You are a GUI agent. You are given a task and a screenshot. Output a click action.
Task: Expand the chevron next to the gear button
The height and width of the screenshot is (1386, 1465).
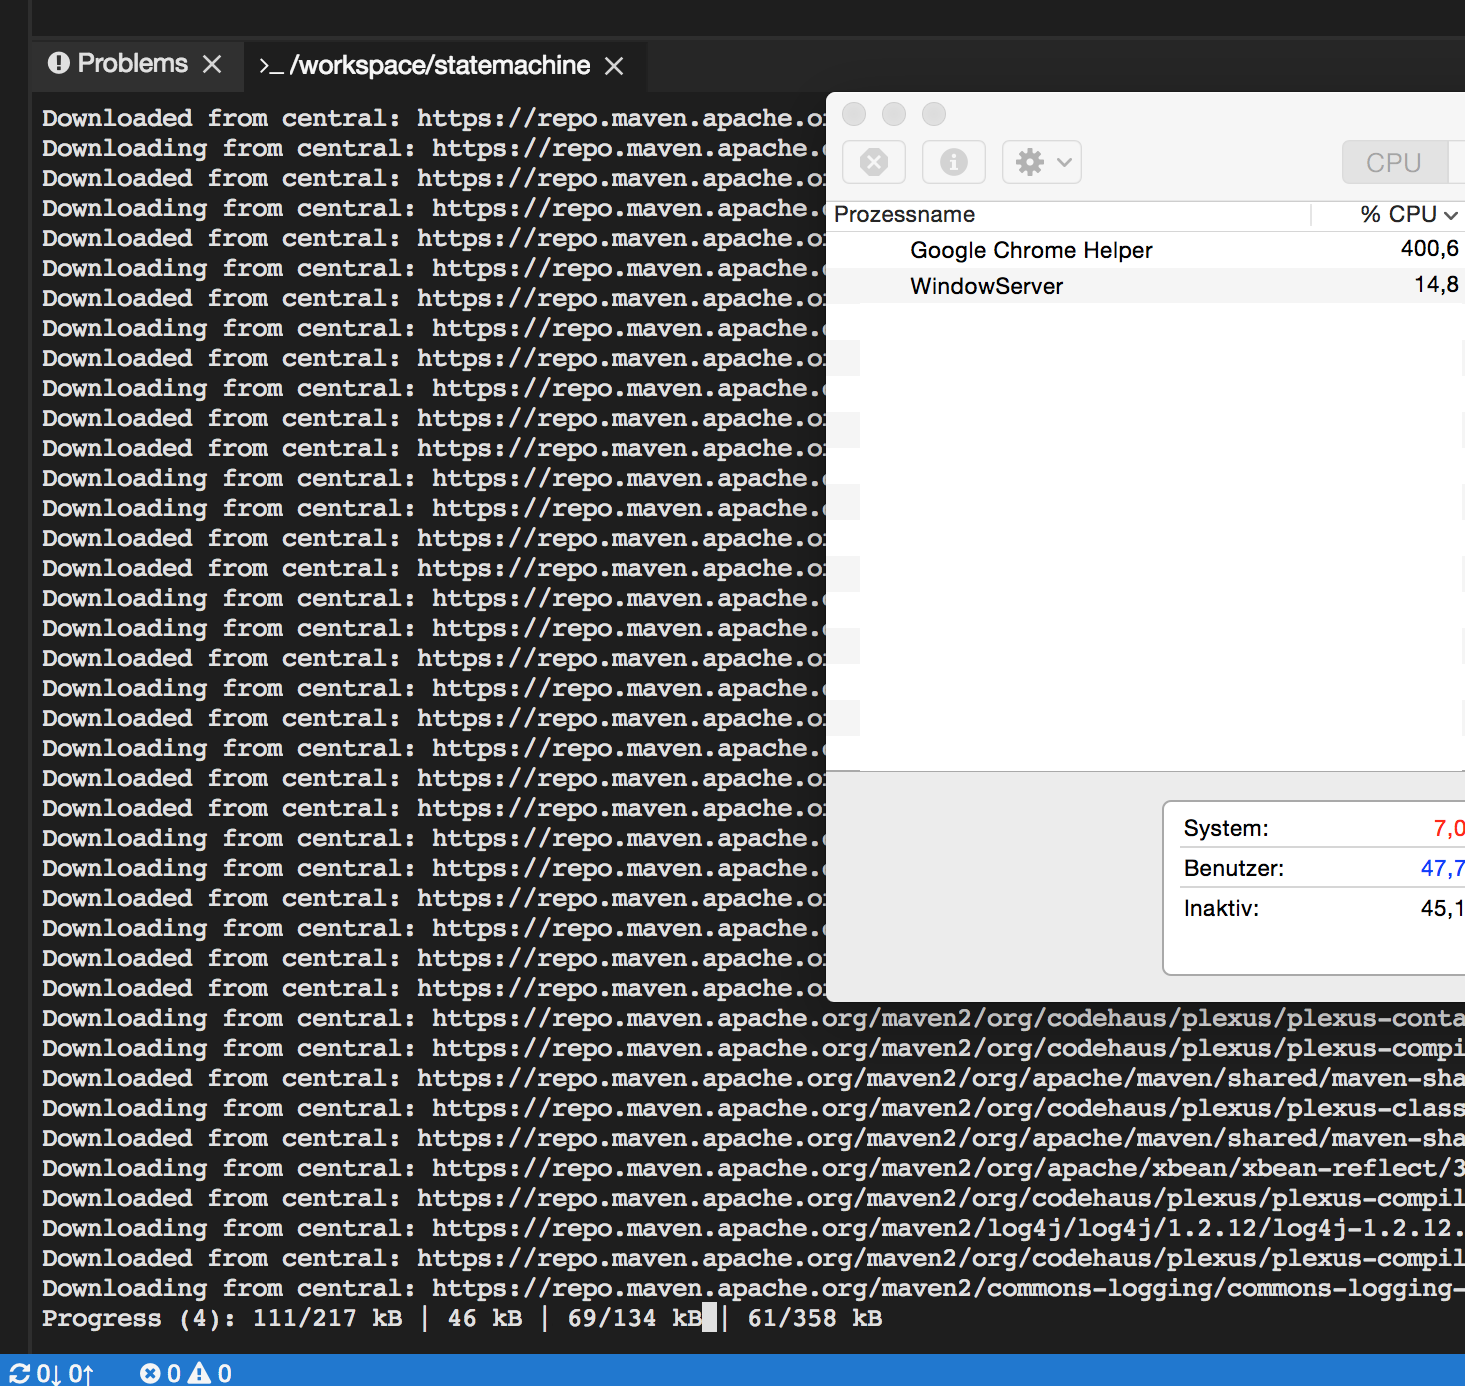tap(1064, 162)
